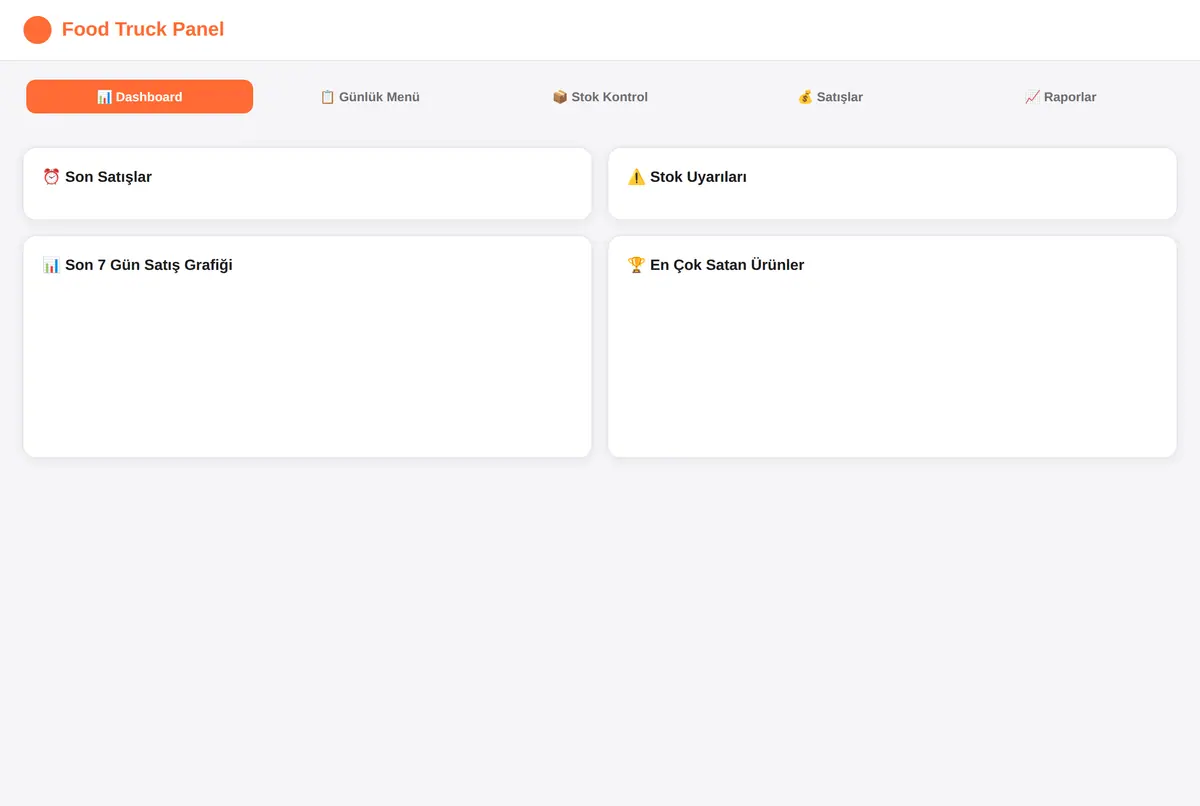This screenshot has width=1200, height=806.
Task: Click the warning triangle icon in Stok Uyarıları
Action: coord(636,177)
